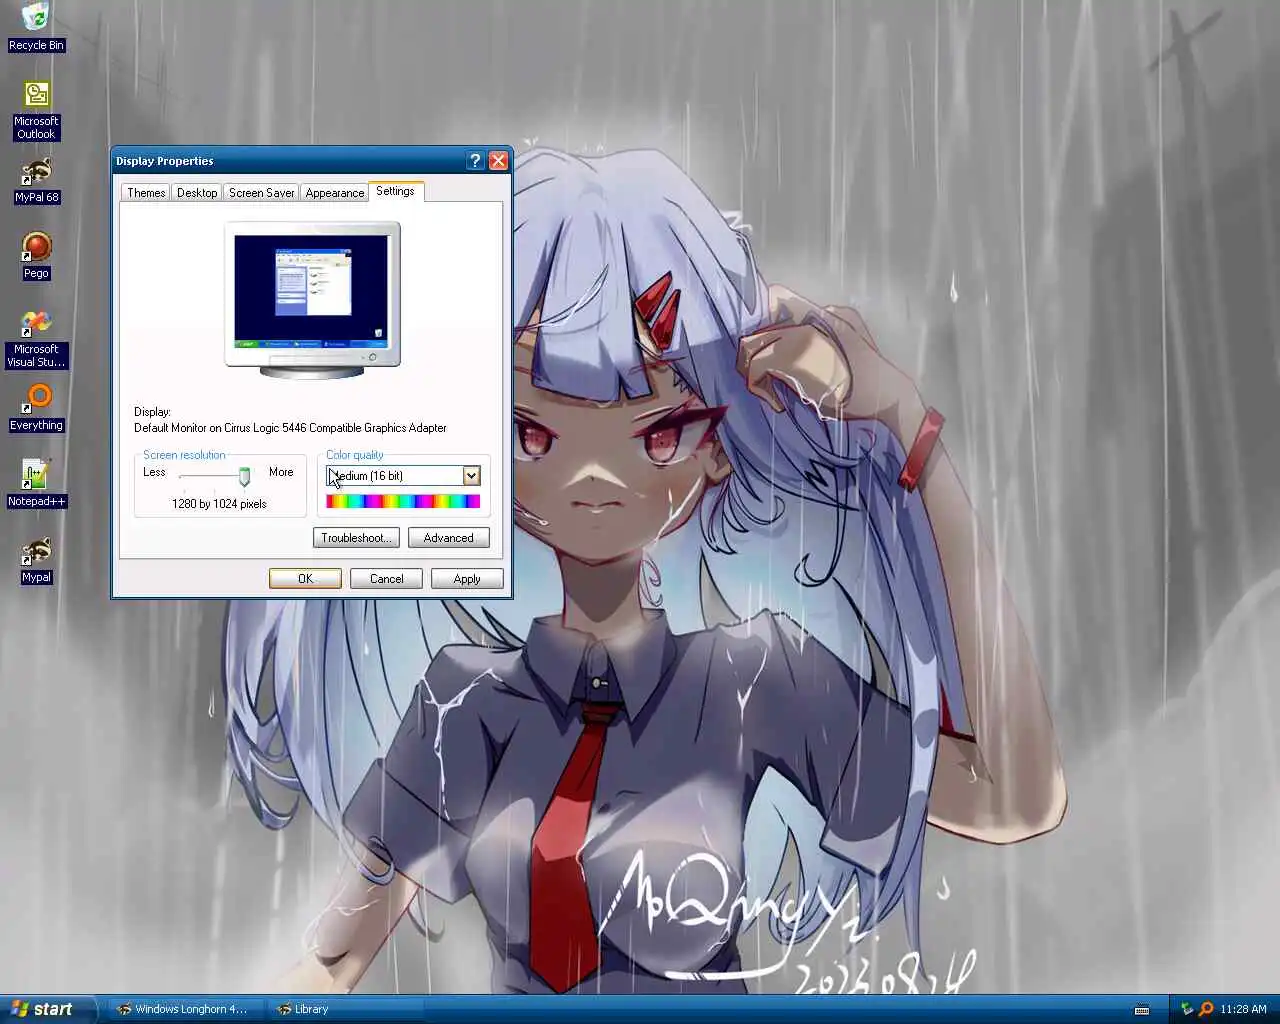Open the Recycle Bin desktop icon
1280x1024 pixels.
tap(36, 26)
